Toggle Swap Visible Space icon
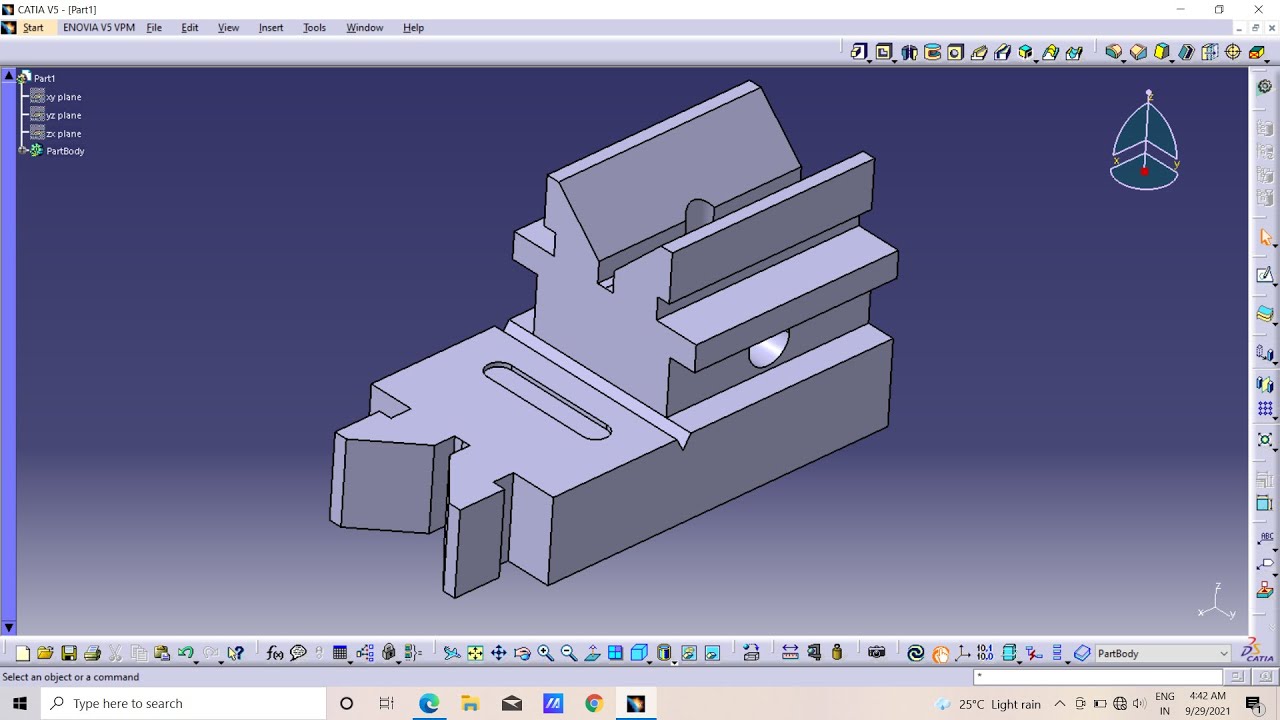Screen dimensions: 1280x720 coord(712,653)
